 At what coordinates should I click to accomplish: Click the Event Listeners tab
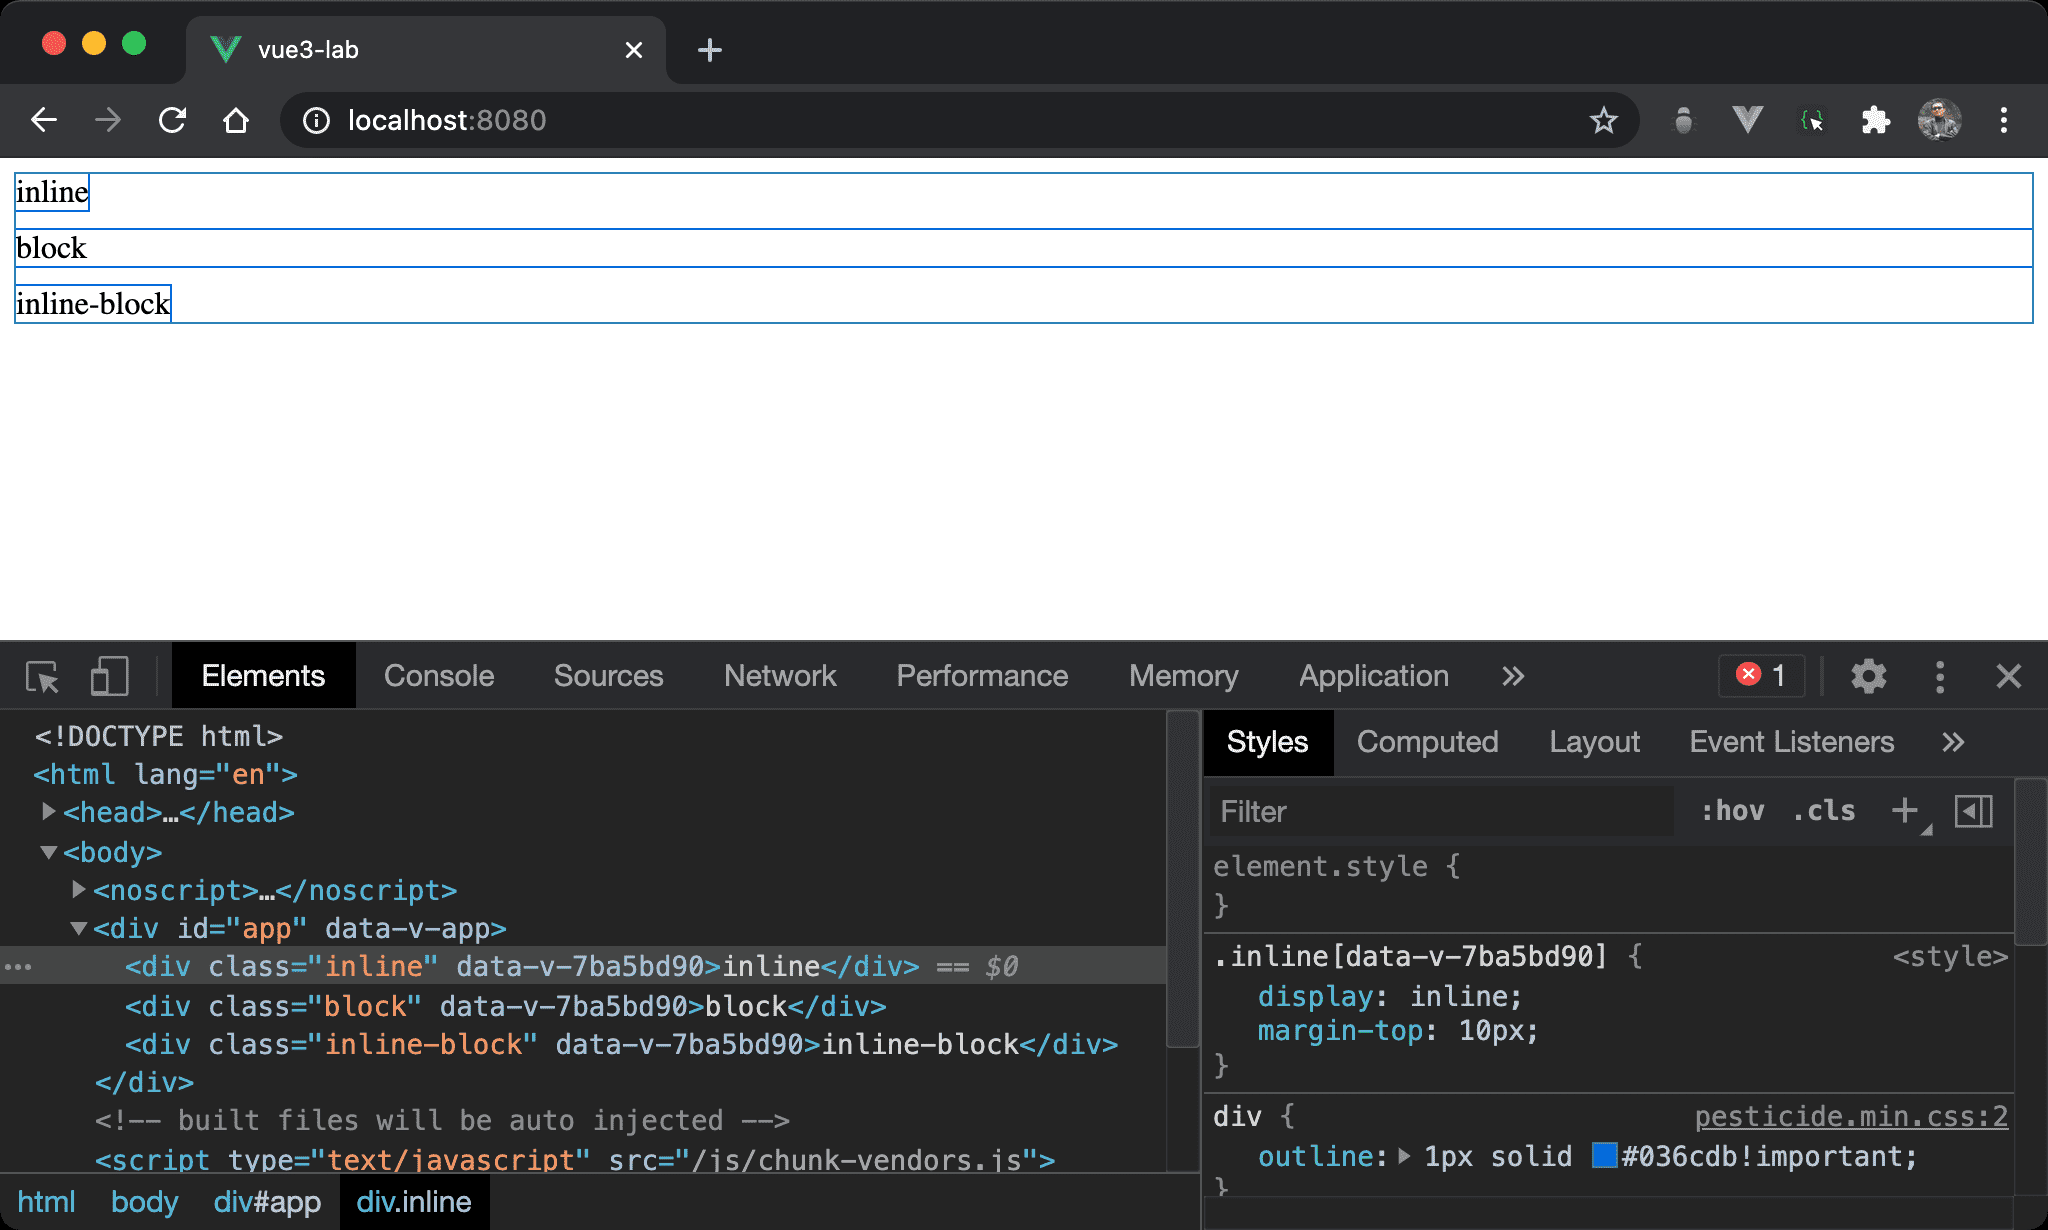1792,742
